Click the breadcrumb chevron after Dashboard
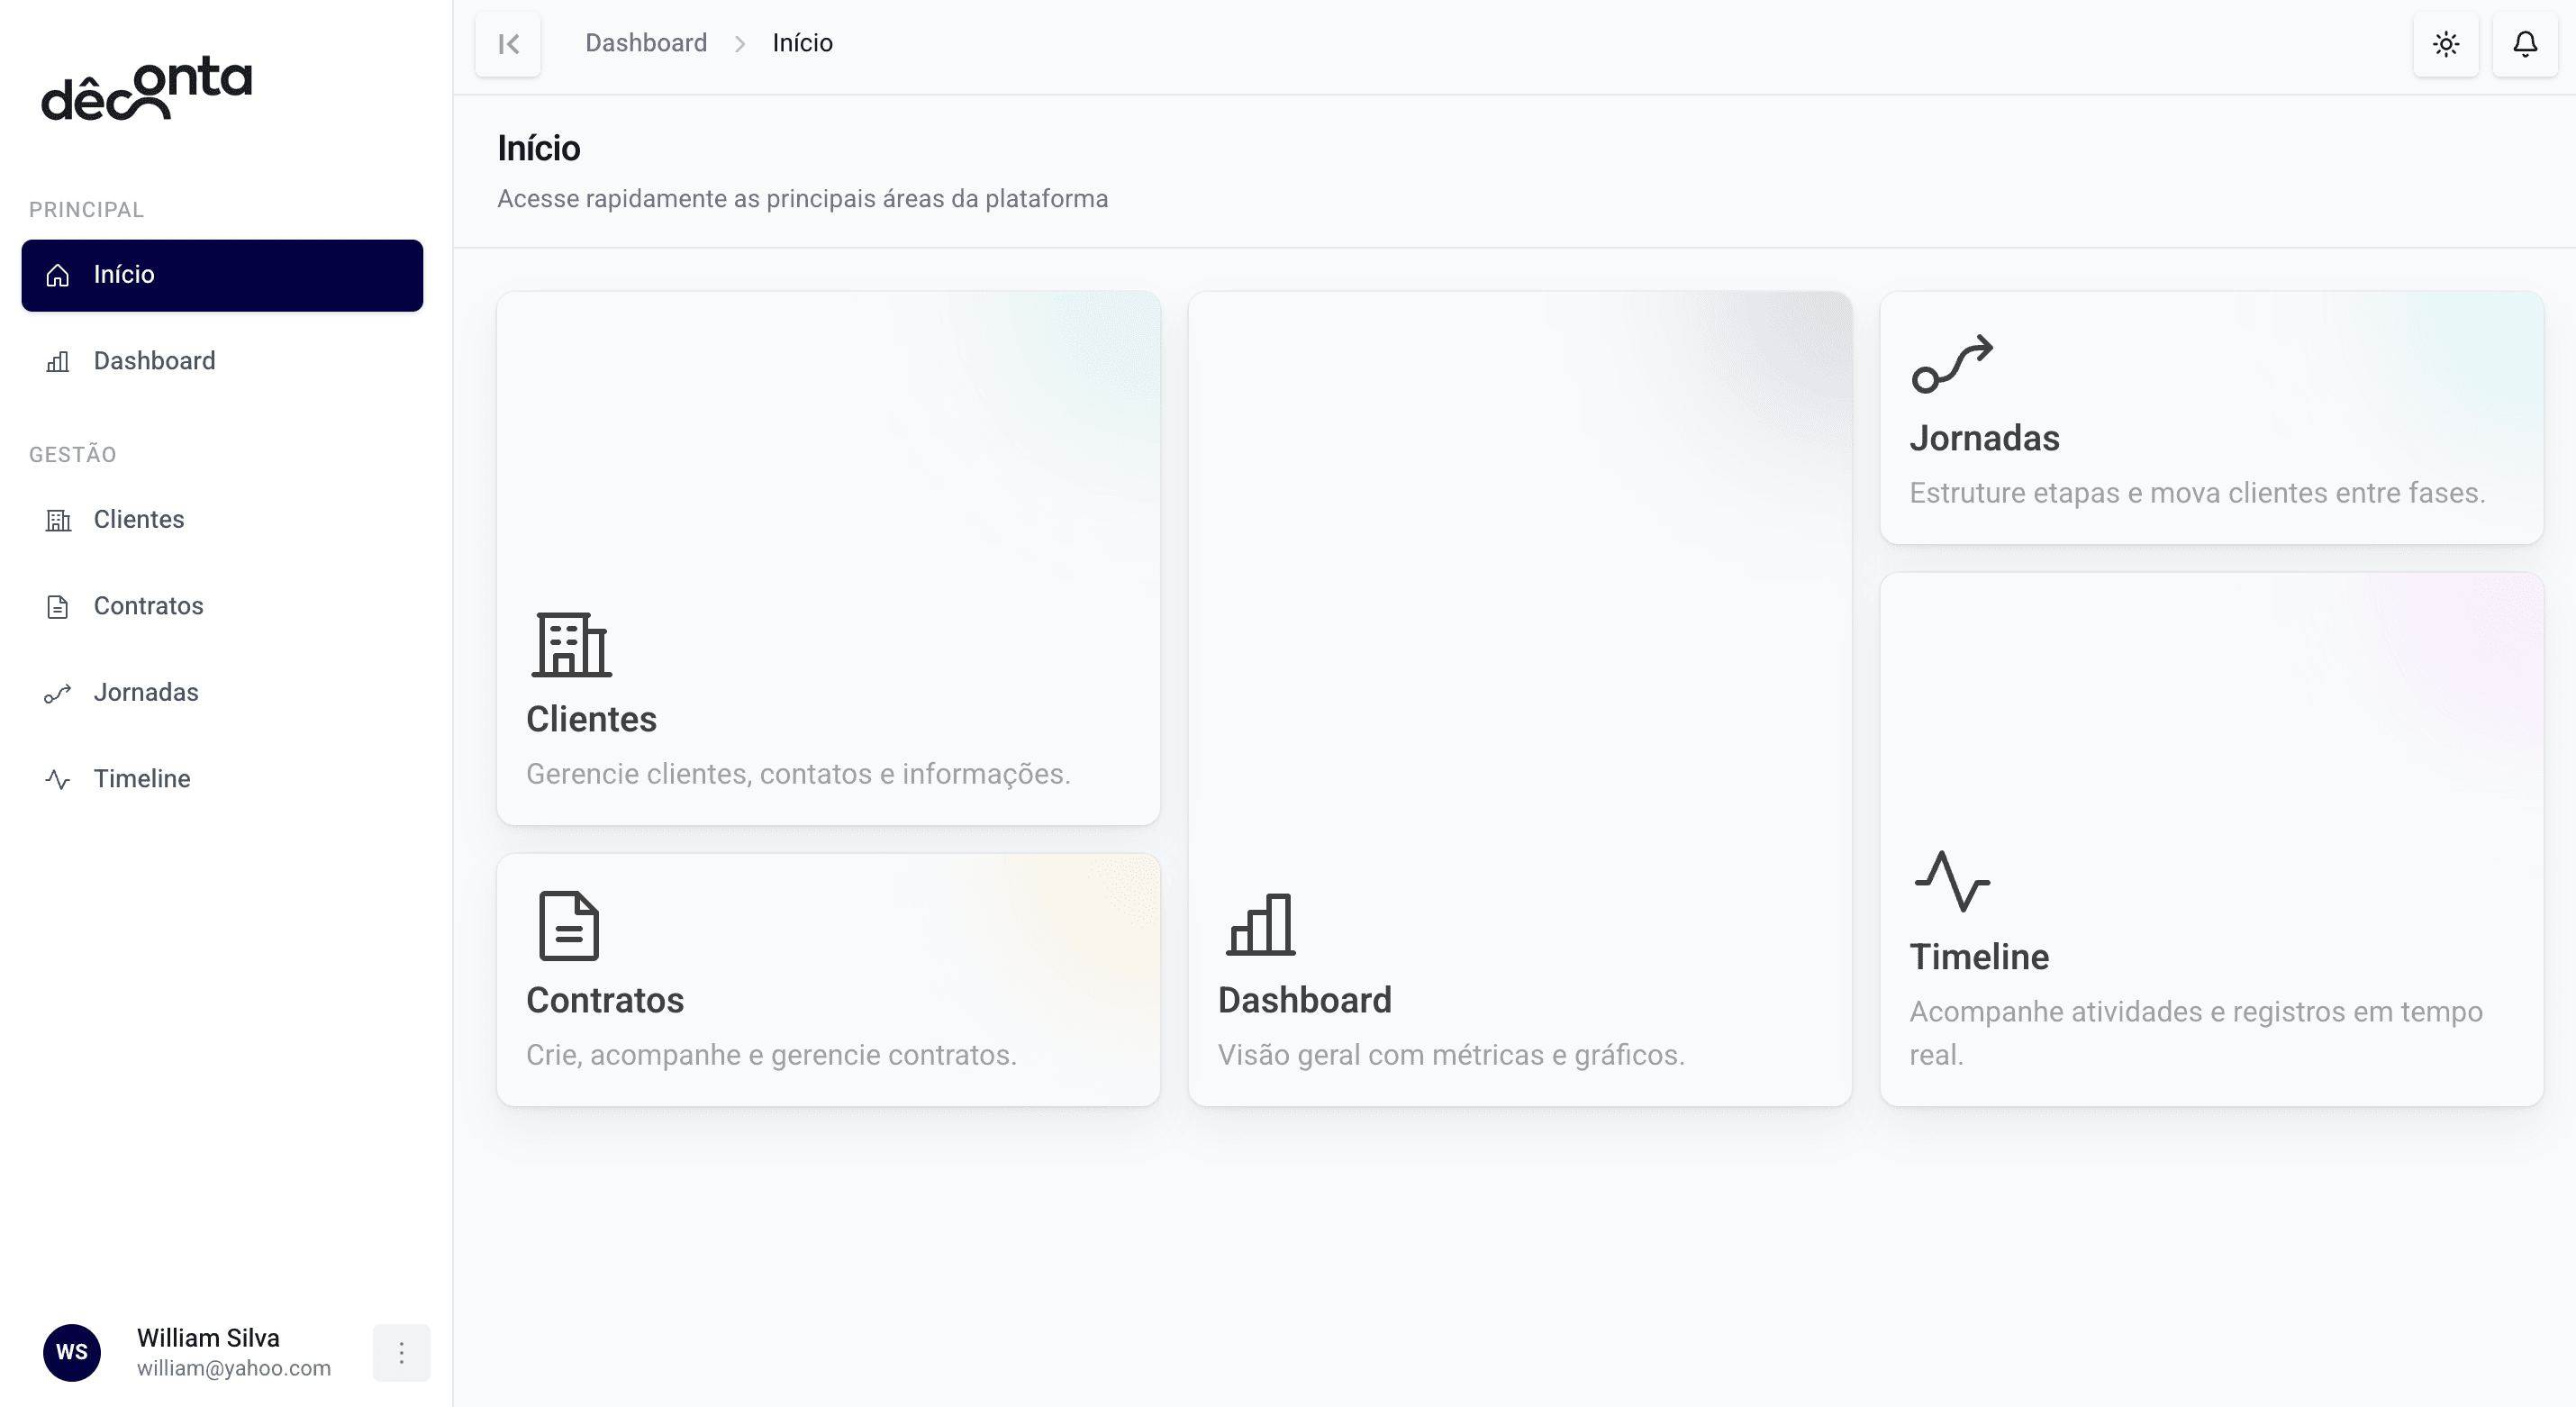 [740, 43]
